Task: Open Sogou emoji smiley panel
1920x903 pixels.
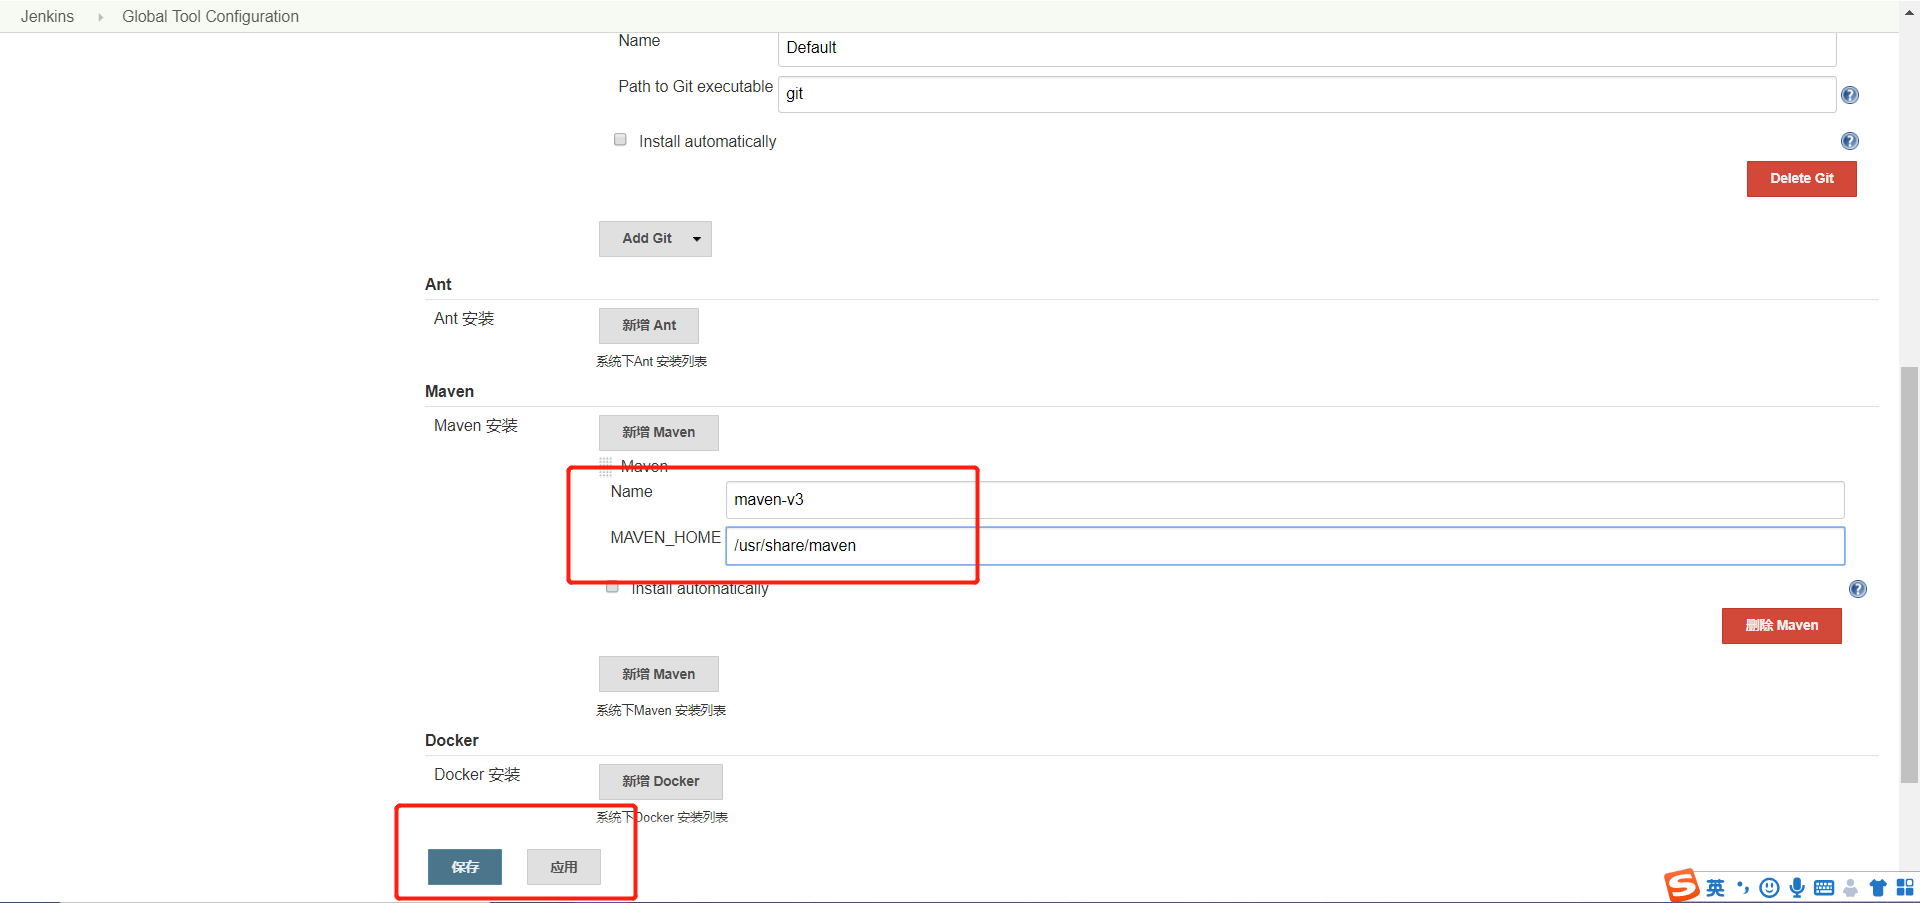Action: (1769, 888)
